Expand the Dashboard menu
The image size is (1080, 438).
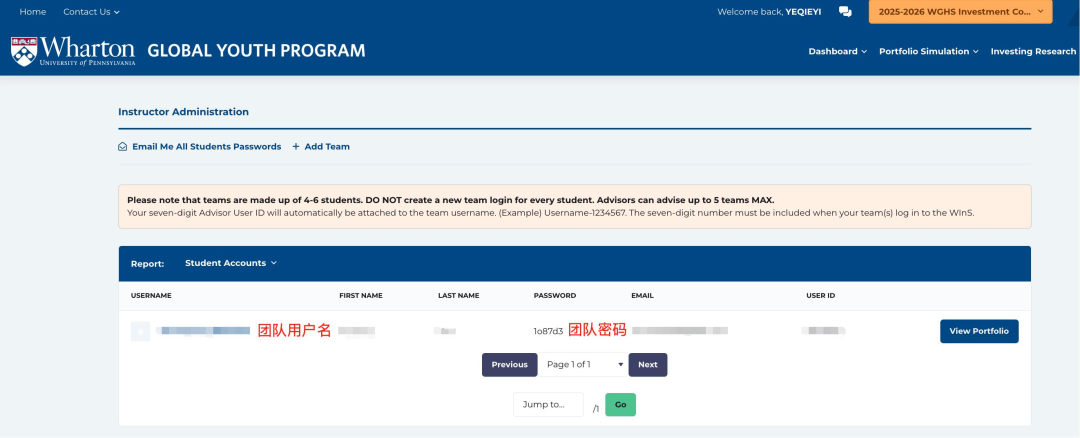point(838,52)
